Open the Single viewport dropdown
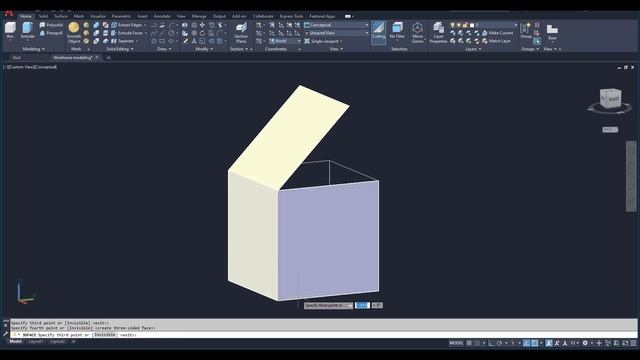This screenshot has height=360, width=640. point(323,41)
